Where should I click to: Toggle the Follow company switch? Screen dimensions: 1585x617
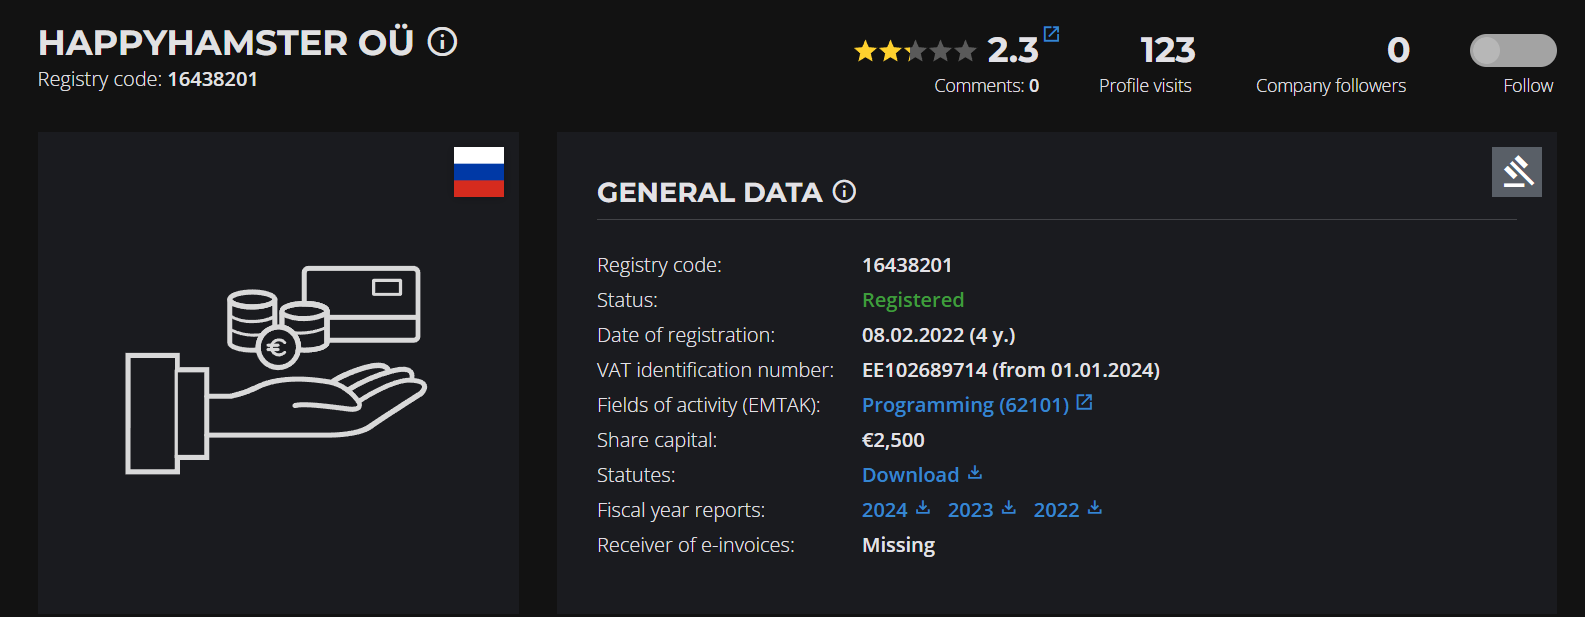[1512, 50]
